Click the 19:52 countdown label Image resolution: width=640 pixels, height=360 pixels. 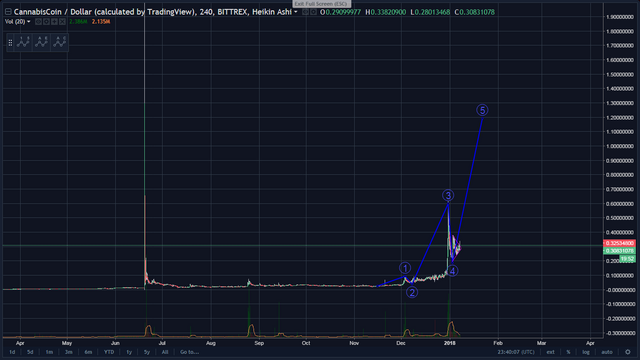[x=627, y=259]
